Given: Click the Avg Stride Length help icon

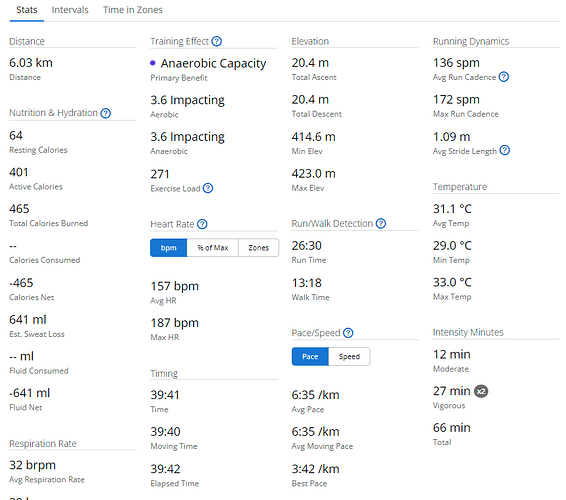Looking at the screenshot, I should coord(505,150).
